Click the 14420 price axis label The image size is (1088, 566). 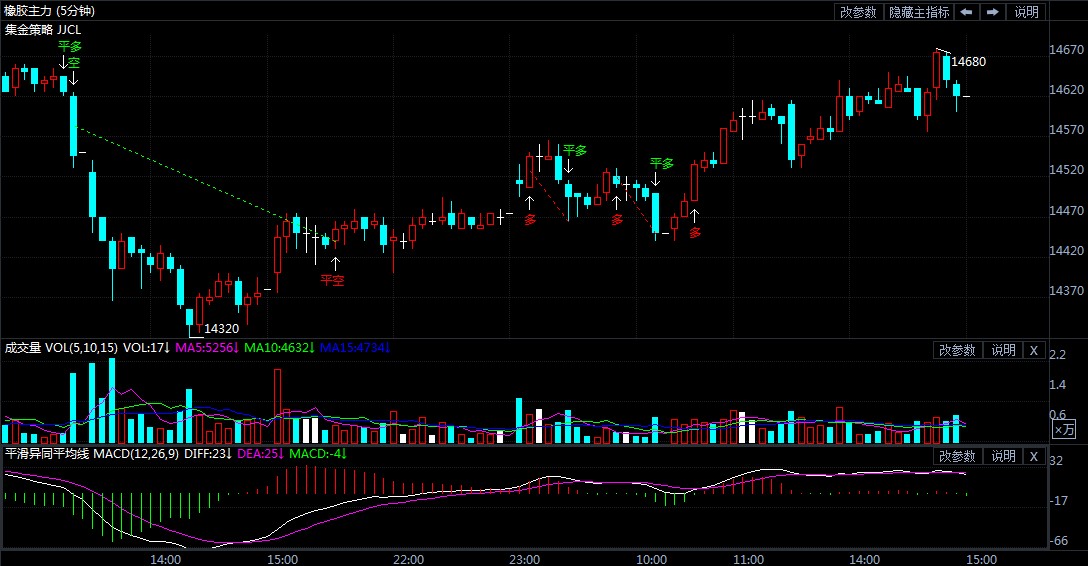pos(1066,250)
